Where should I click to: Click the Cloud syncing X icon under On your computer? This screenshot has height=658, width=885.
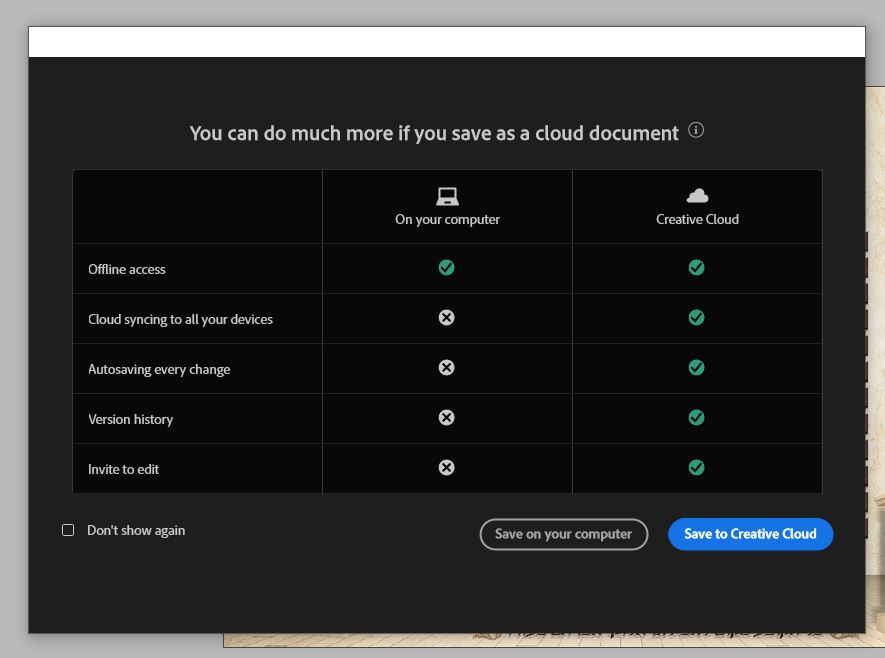tap(447, 318)
